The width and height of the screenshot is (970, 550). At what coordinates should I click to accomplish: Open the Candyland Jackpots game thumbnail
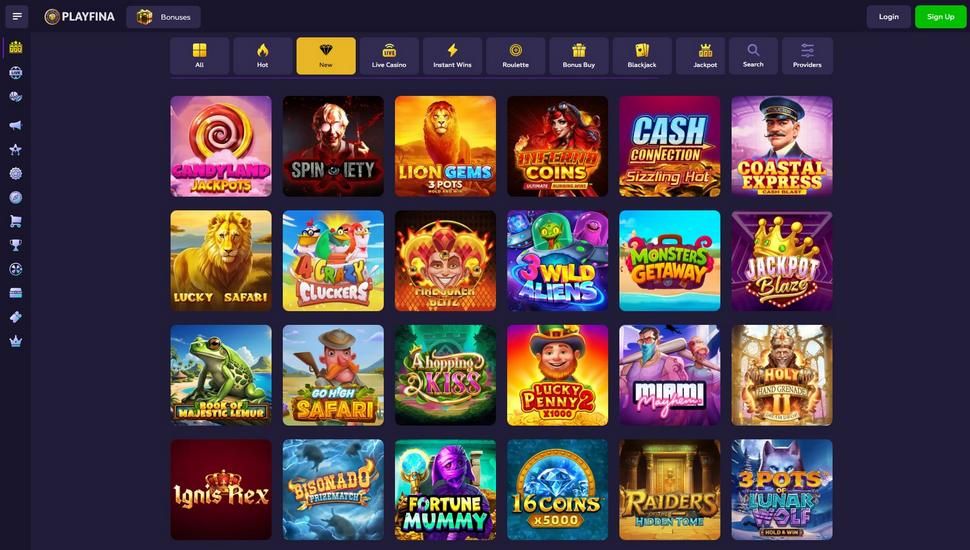[221, 146]
